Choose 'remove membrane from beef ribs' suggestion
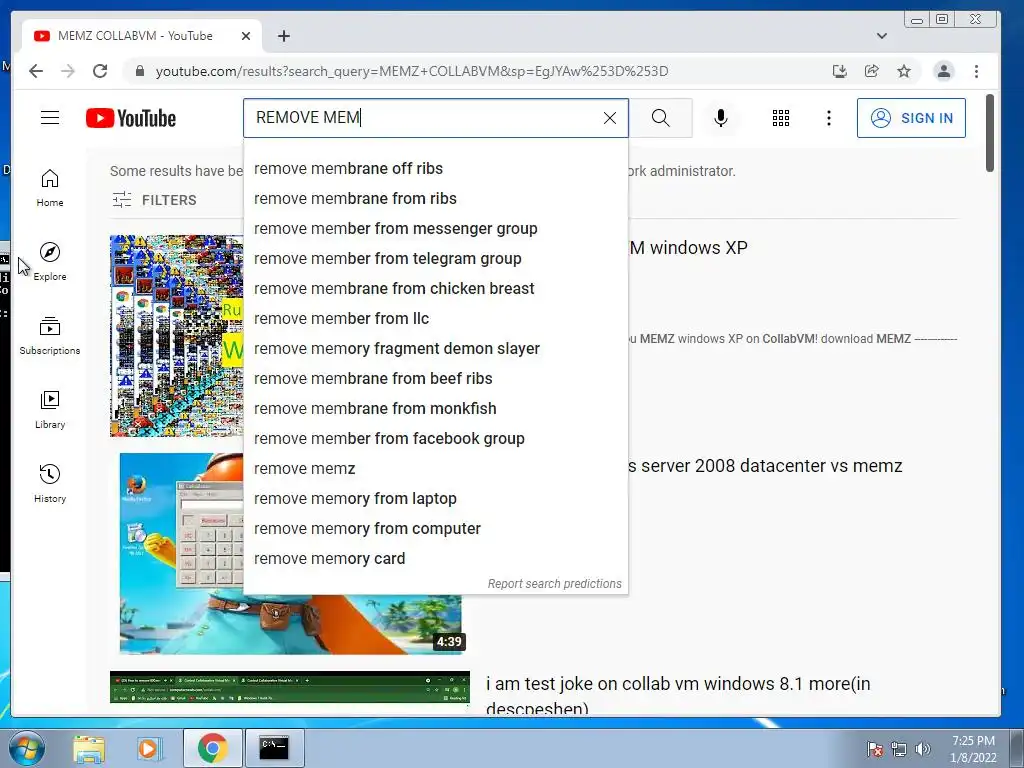The height and width of the screenshot is (768, 1024). point(436,379)
